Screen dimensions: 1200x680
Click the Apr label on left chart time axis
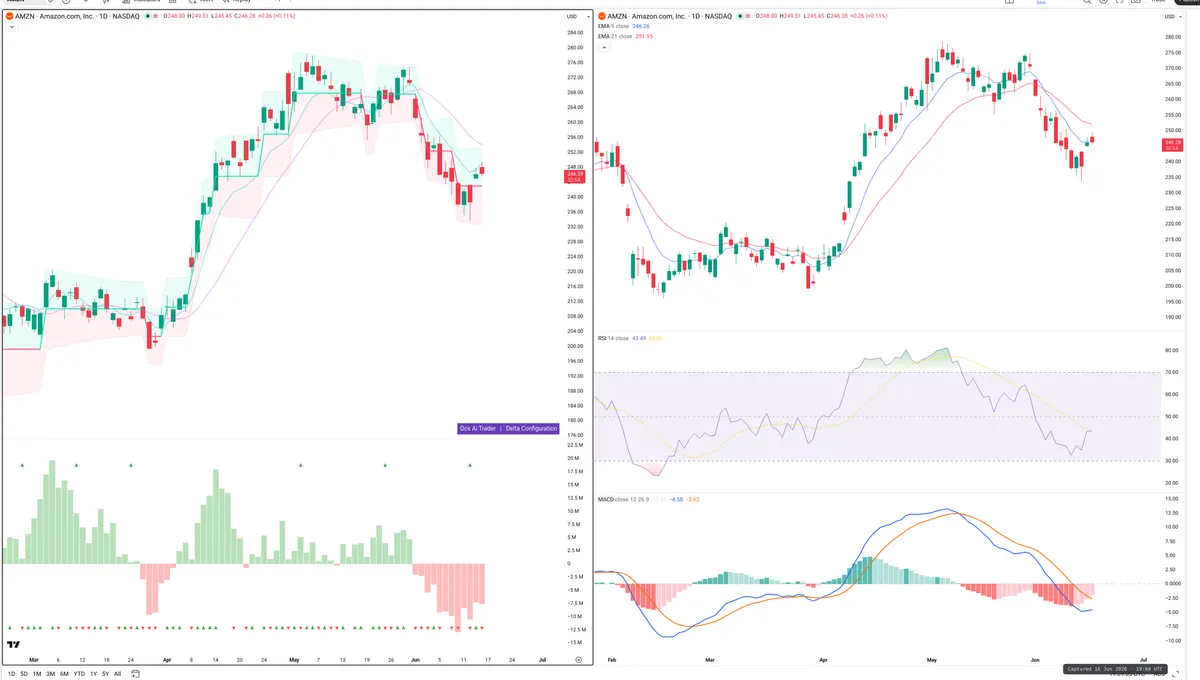pos(167,660)
